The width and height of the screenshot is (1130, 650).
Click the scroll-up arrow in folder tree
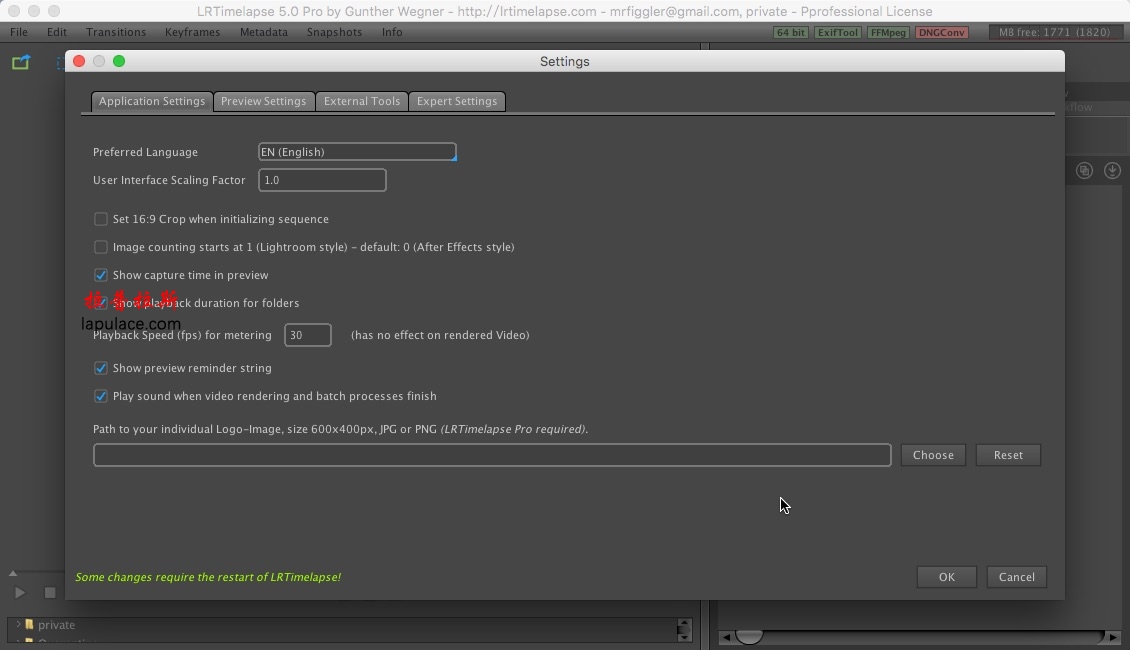[x=684, y=623]
